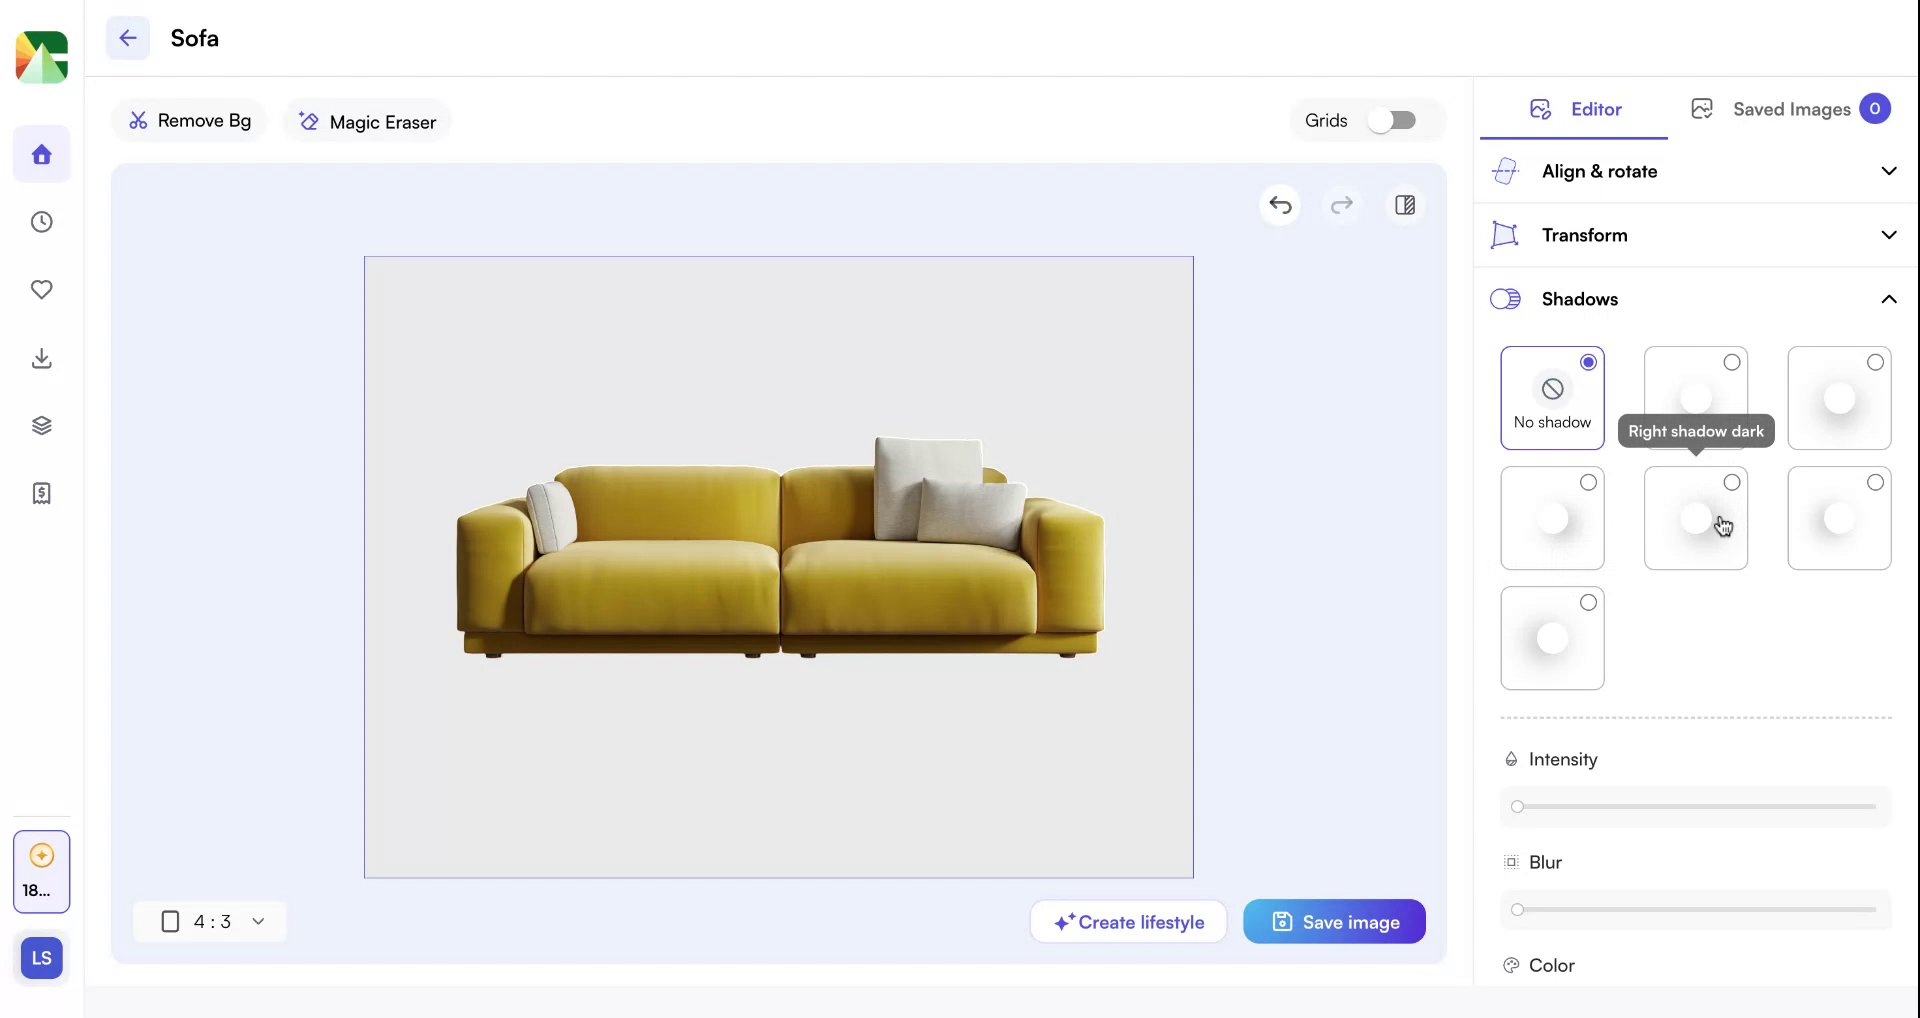Select the Editor tab
The image size is (1920, 1018).
1574,109
